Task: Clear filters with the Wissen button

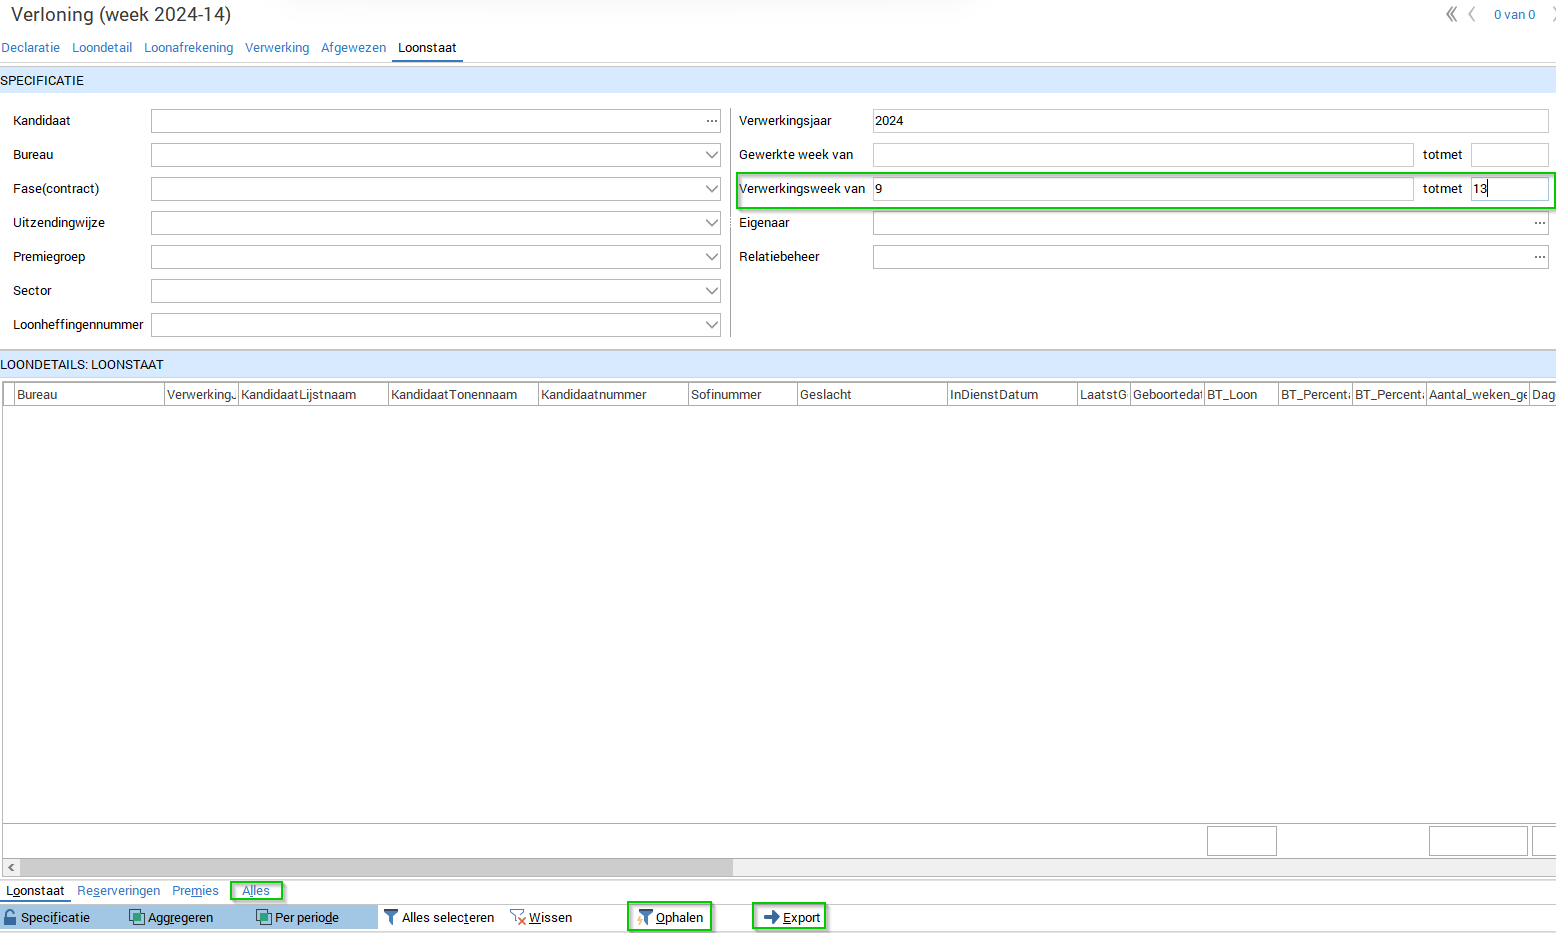Action: pos(541,917)
